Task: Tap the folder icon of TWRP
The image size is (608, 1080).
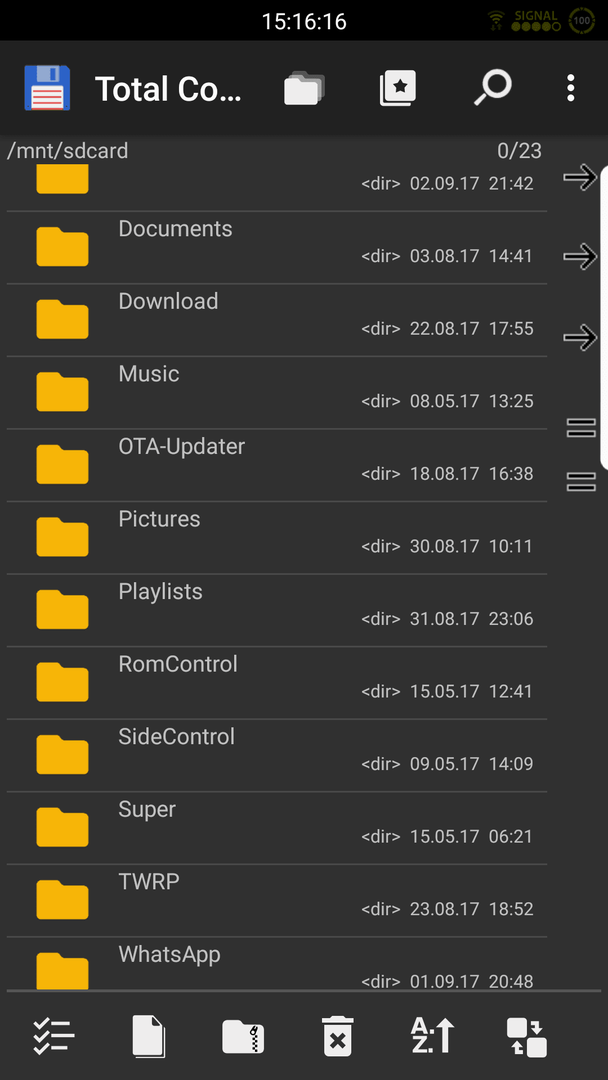Action: (62, 900)
